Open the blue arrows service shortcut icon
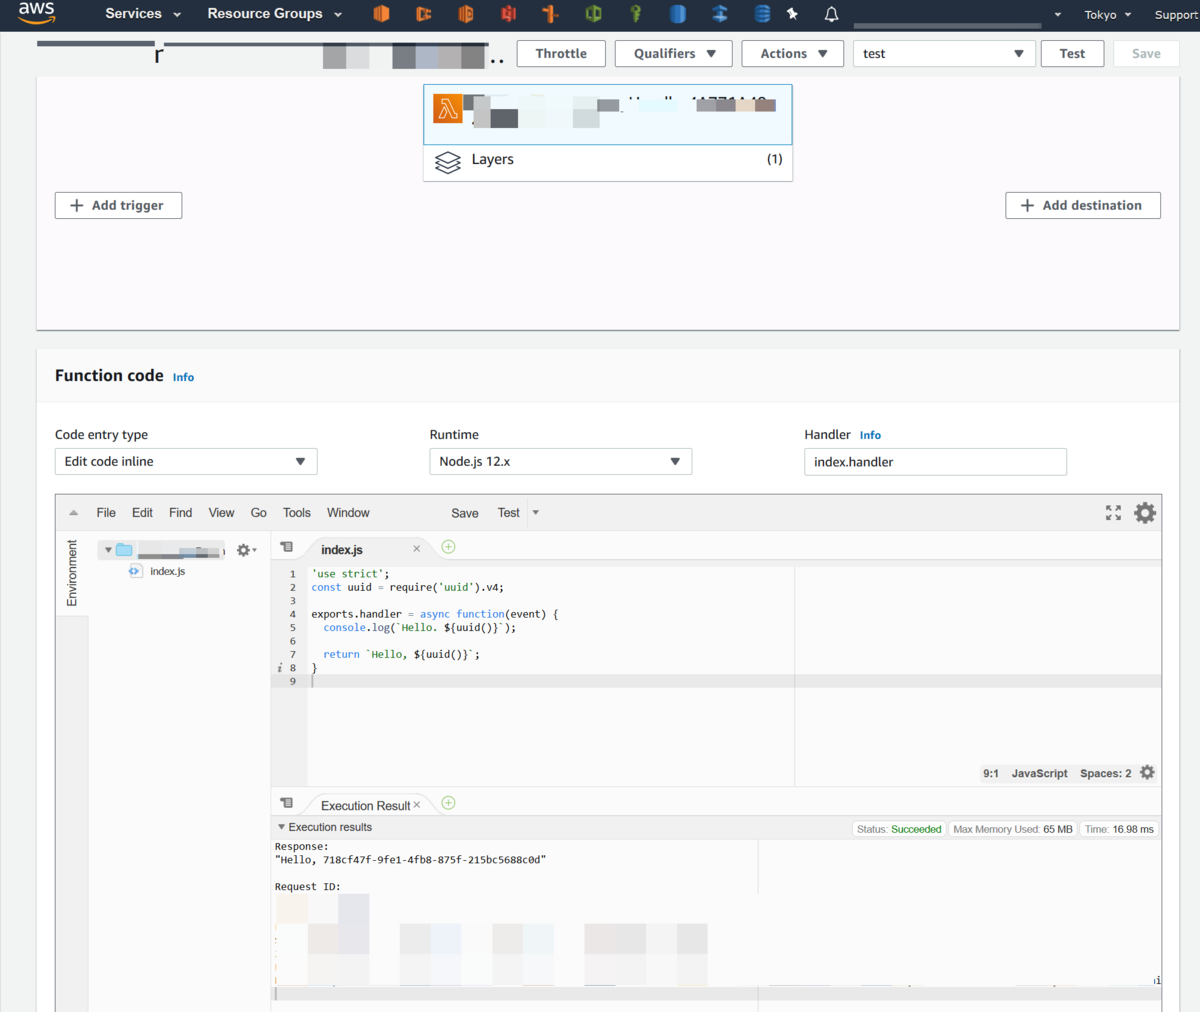Image resolution: width=1200 pixels, height=1012 pixels. click(x=720, y=14)
